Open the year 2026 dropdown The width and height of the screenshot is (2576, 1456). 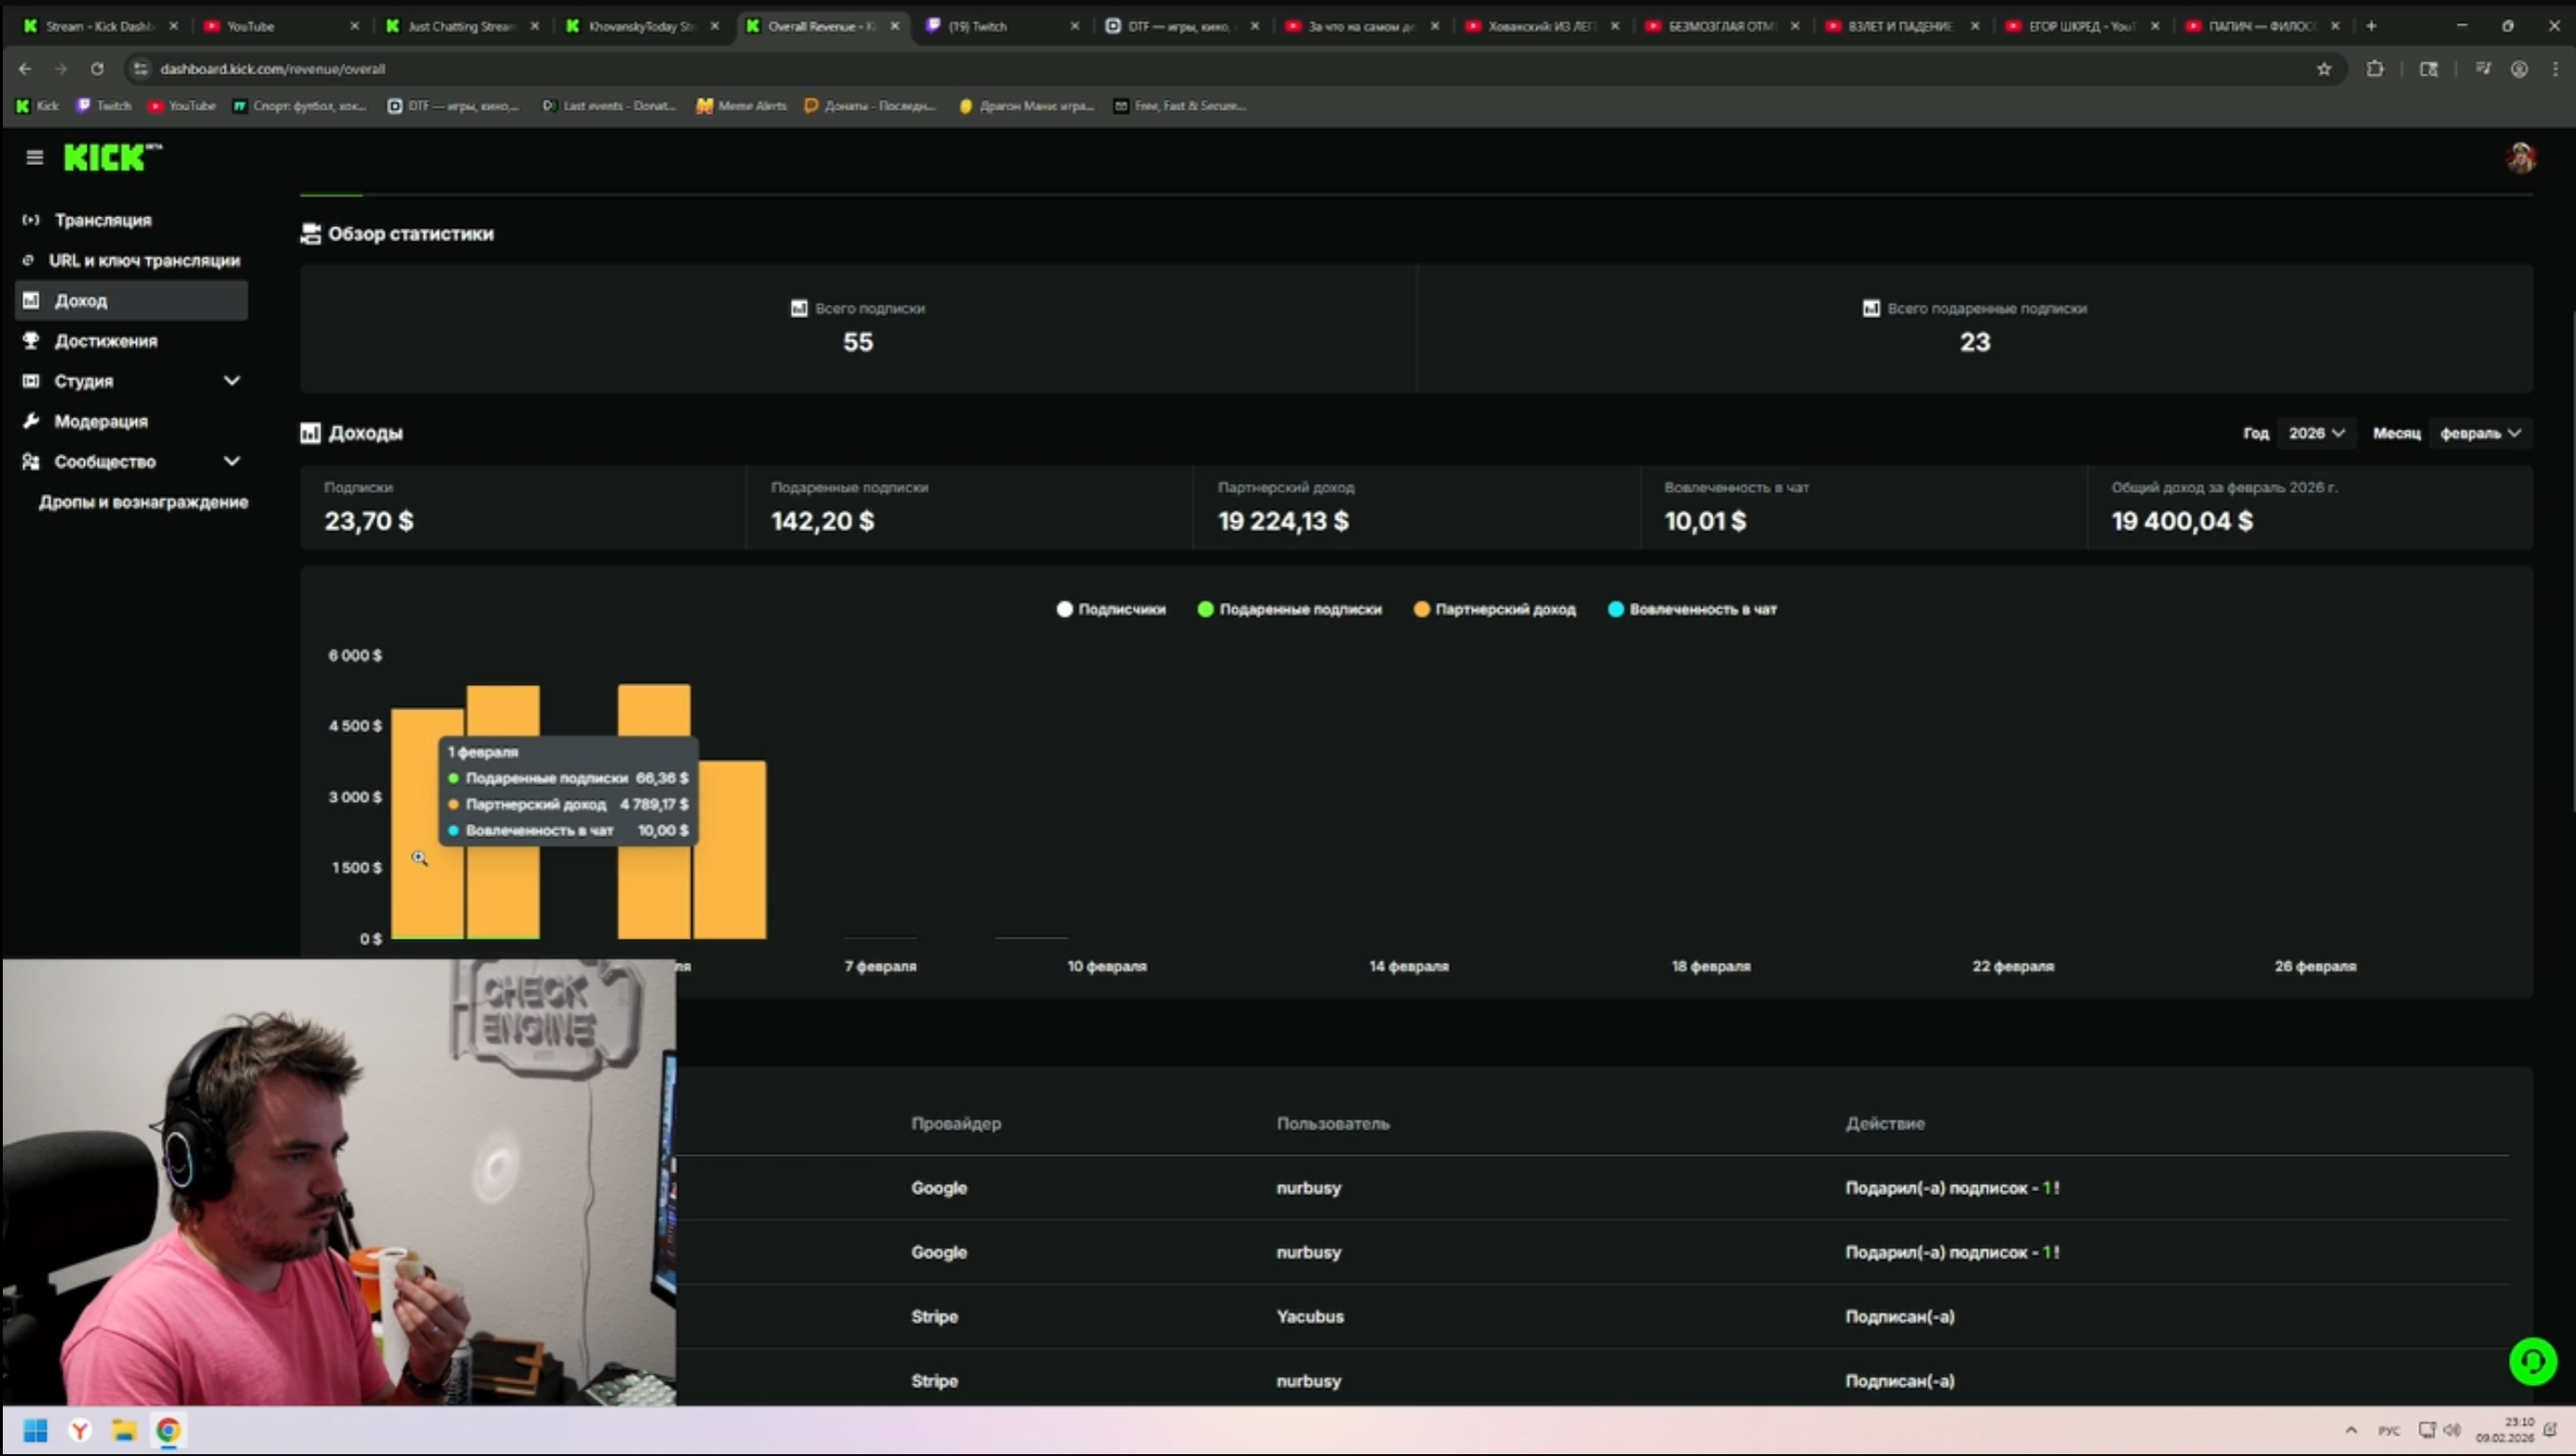(x=2315, y=433)
